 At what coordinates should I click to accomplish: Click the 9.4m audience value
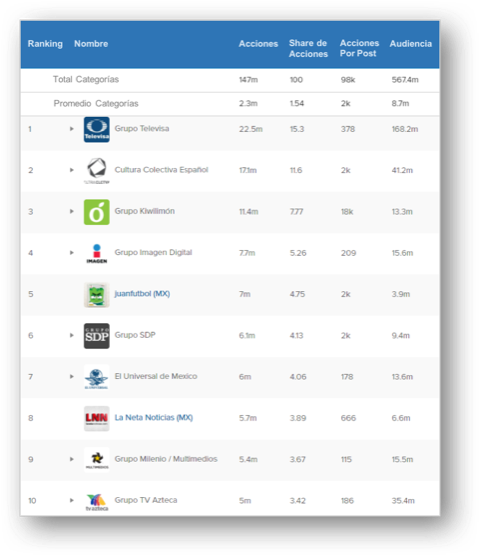pyautogui.click(x=401, y=335)
